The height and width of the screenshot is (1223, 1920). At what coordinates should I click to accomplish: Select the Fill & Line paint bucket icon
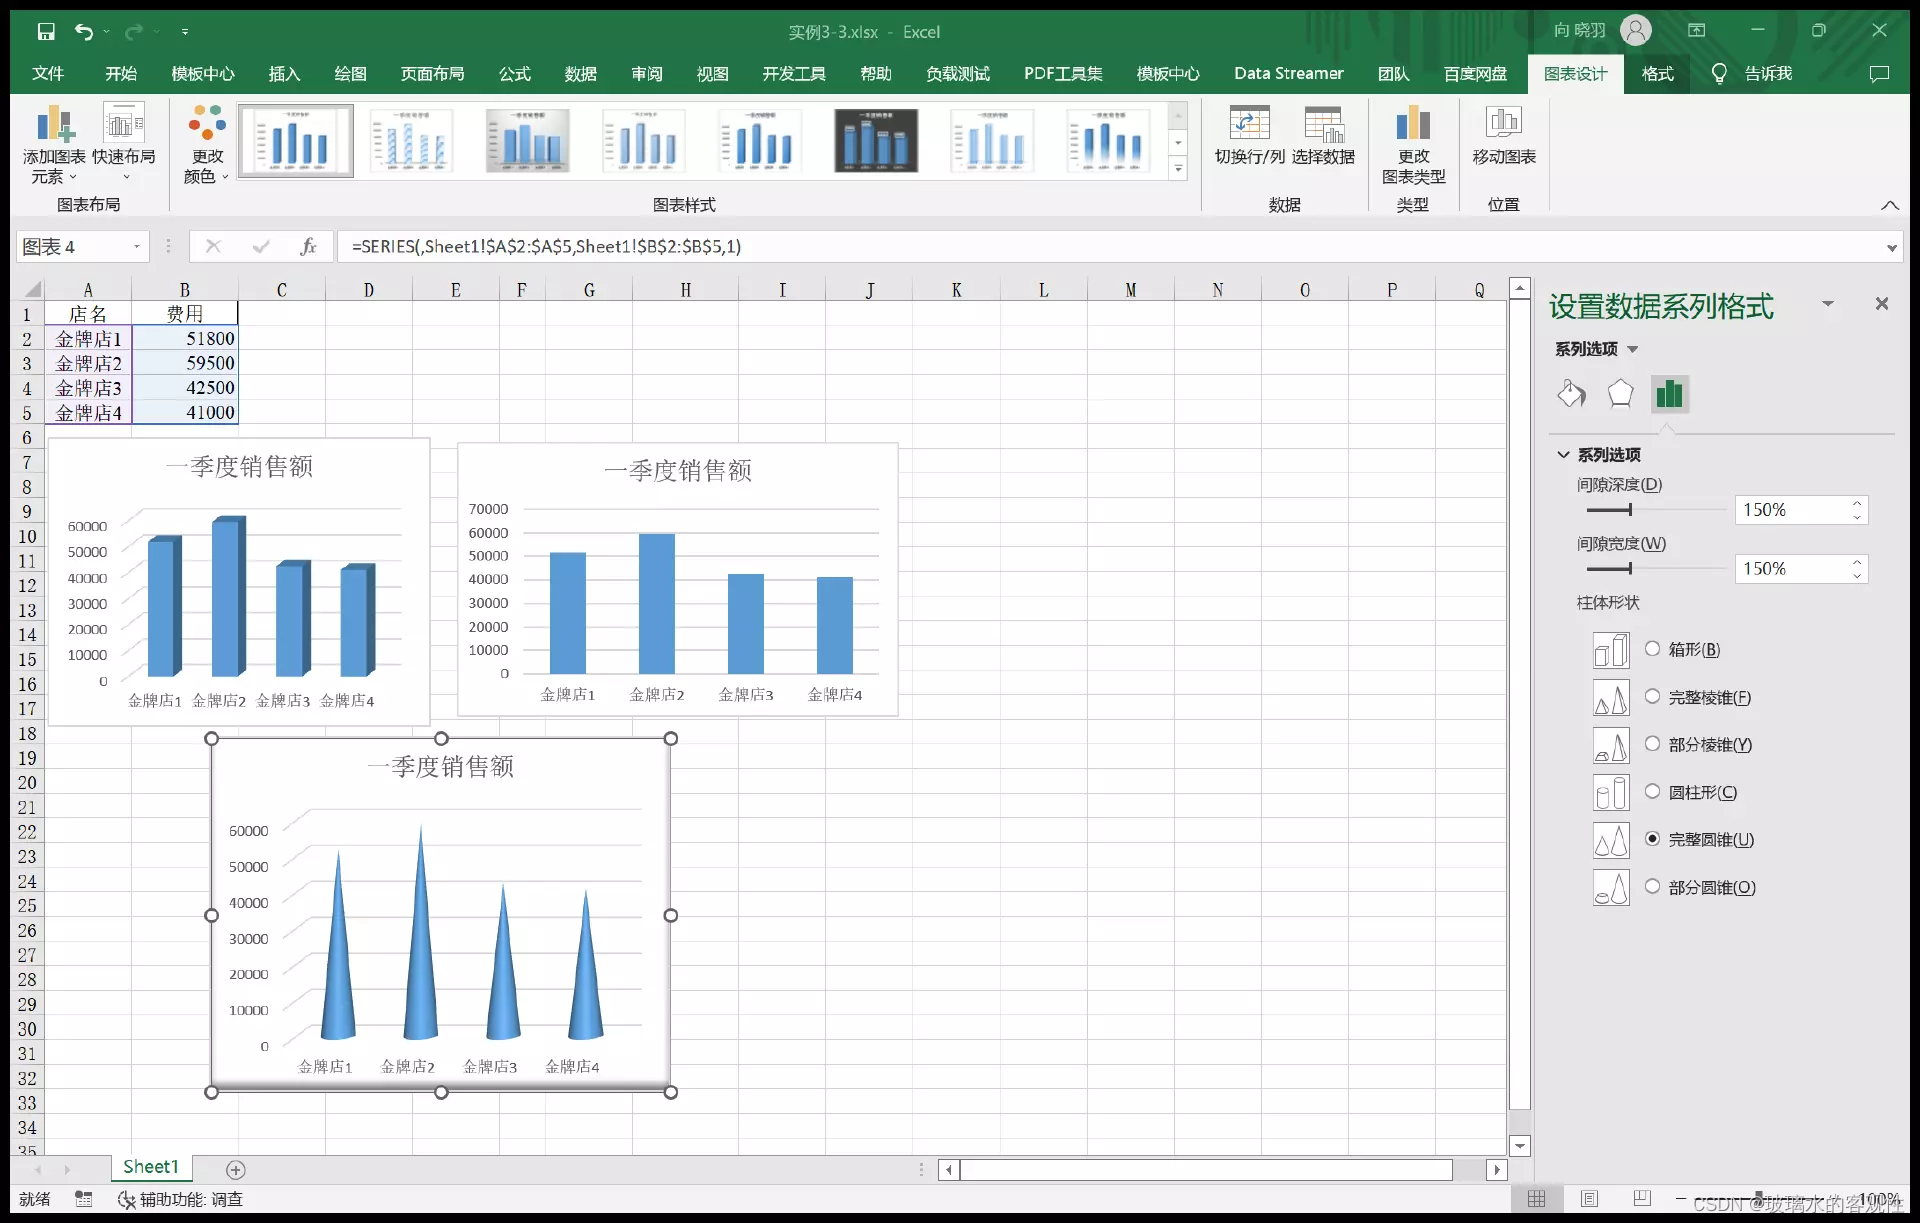click(x=1571, y=394)
